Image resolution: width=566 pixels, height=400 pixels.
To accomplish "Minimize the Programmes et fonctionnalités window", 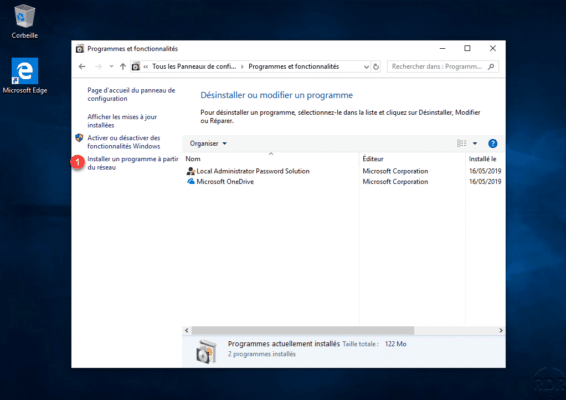I will tap(443, 48).
